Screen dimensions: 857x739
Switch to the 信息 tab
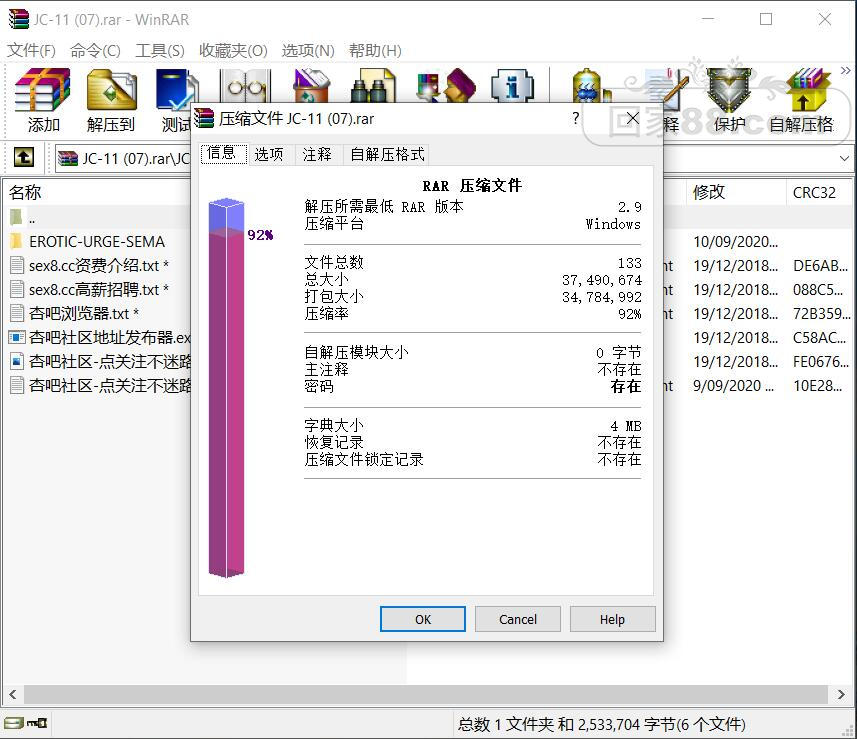click(222, 154)
